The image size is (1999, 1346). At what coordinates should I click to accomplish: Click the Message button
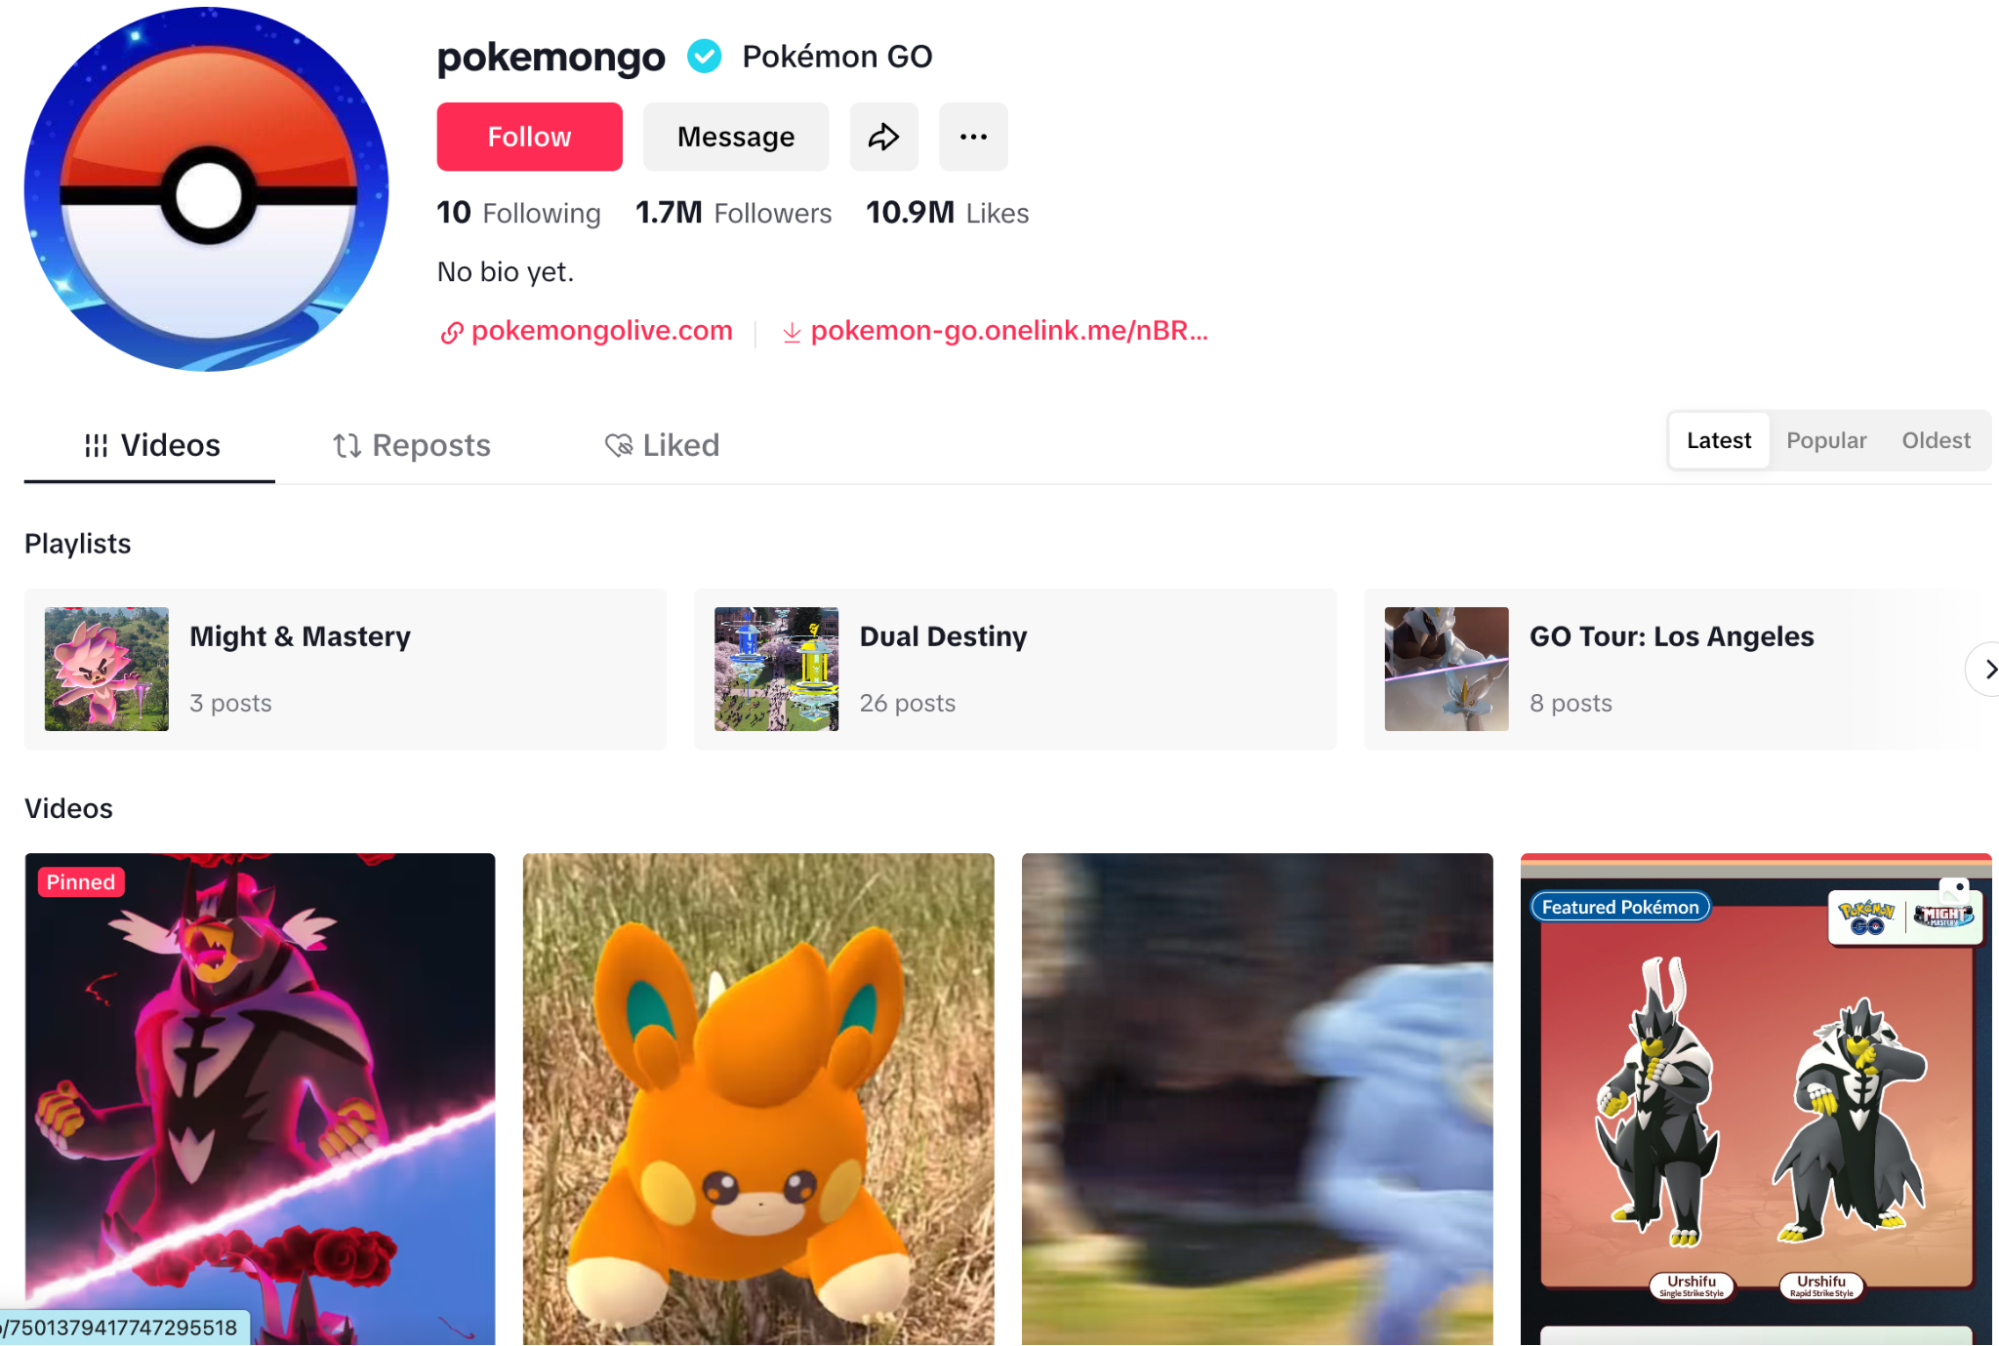pyautogui.click(x=736, y=137)
